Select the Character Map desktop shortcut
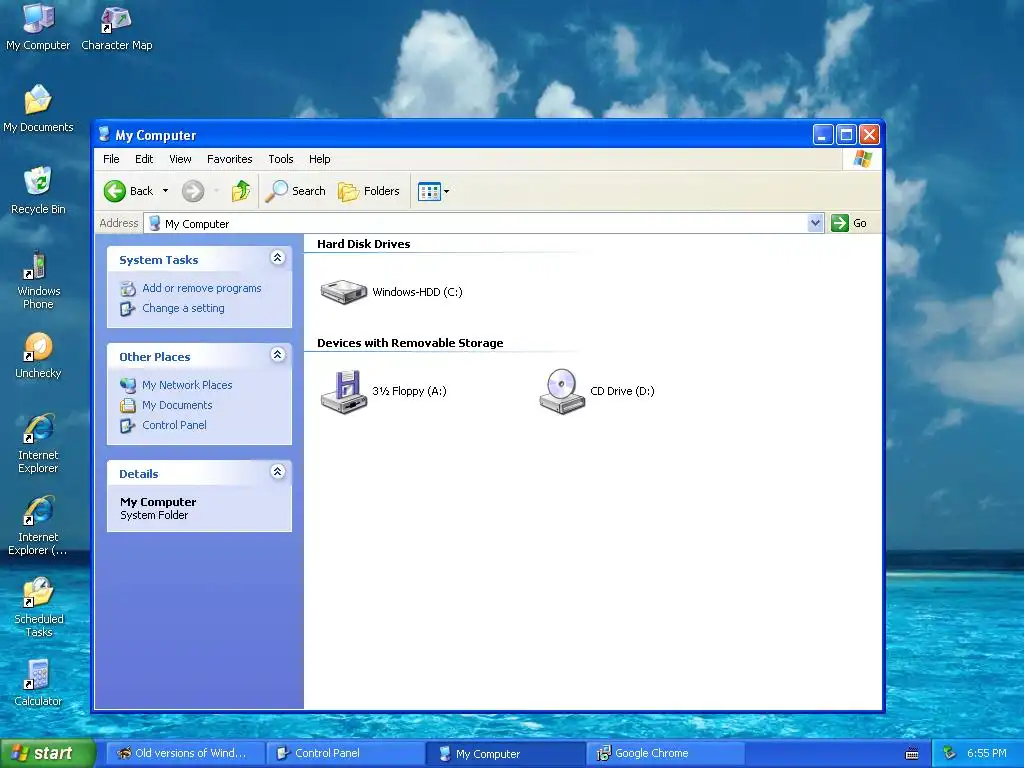Viewport: 1024px width, 768px height. tap(116, 27)
